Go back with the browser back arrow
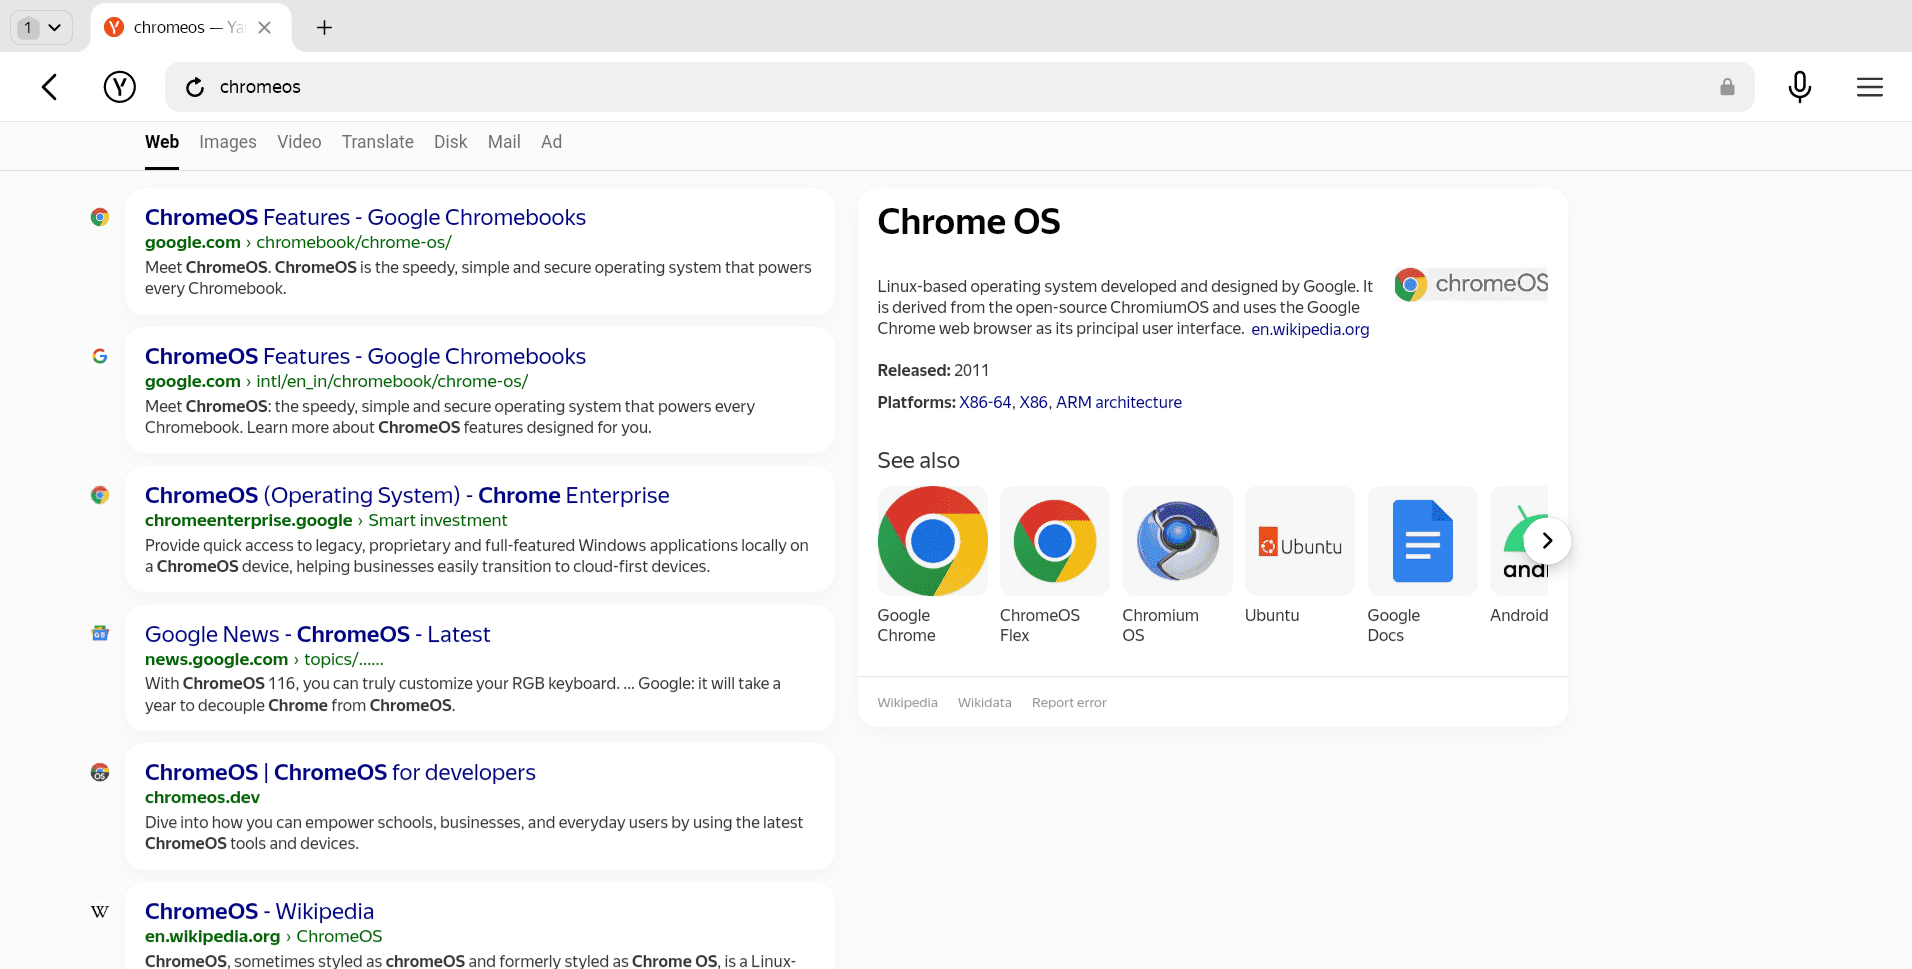This screenshot has height=969, width=1912. (49, 87)
